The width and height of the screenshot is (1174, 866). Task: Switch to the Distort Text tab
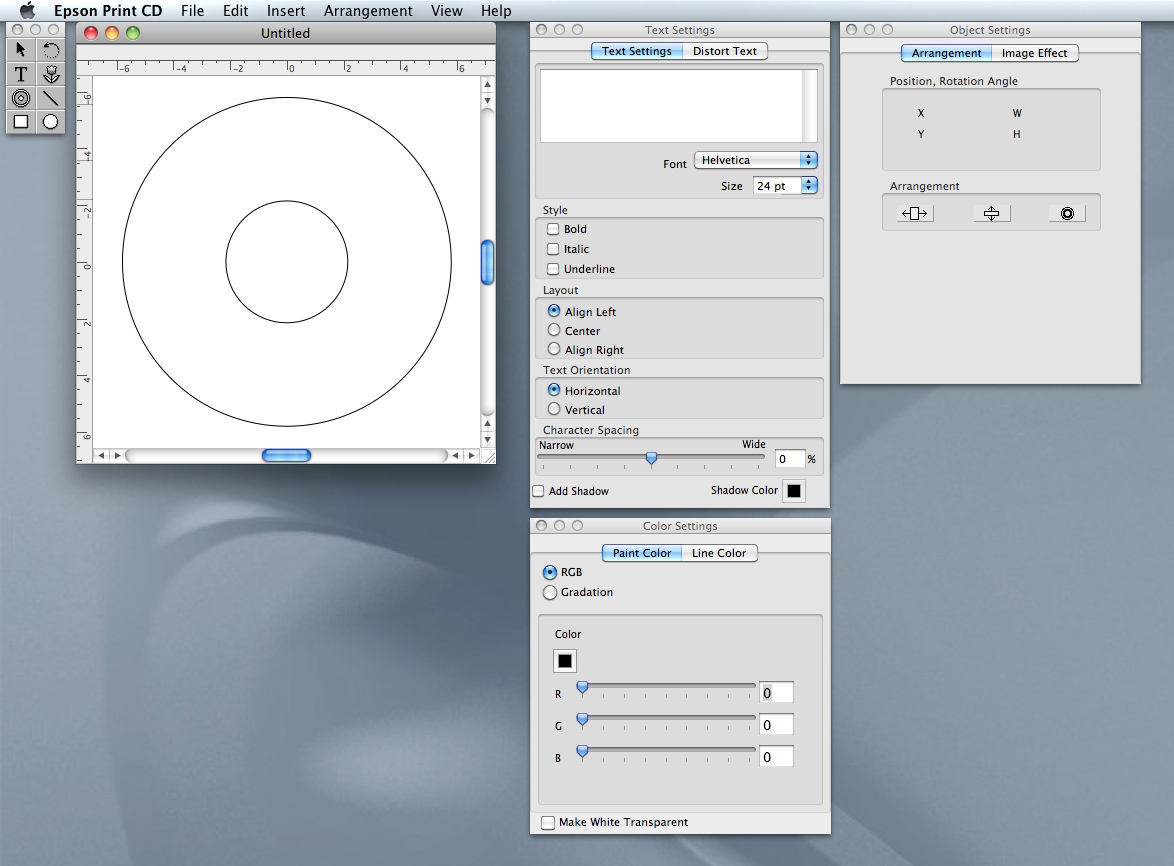[725, 51]
